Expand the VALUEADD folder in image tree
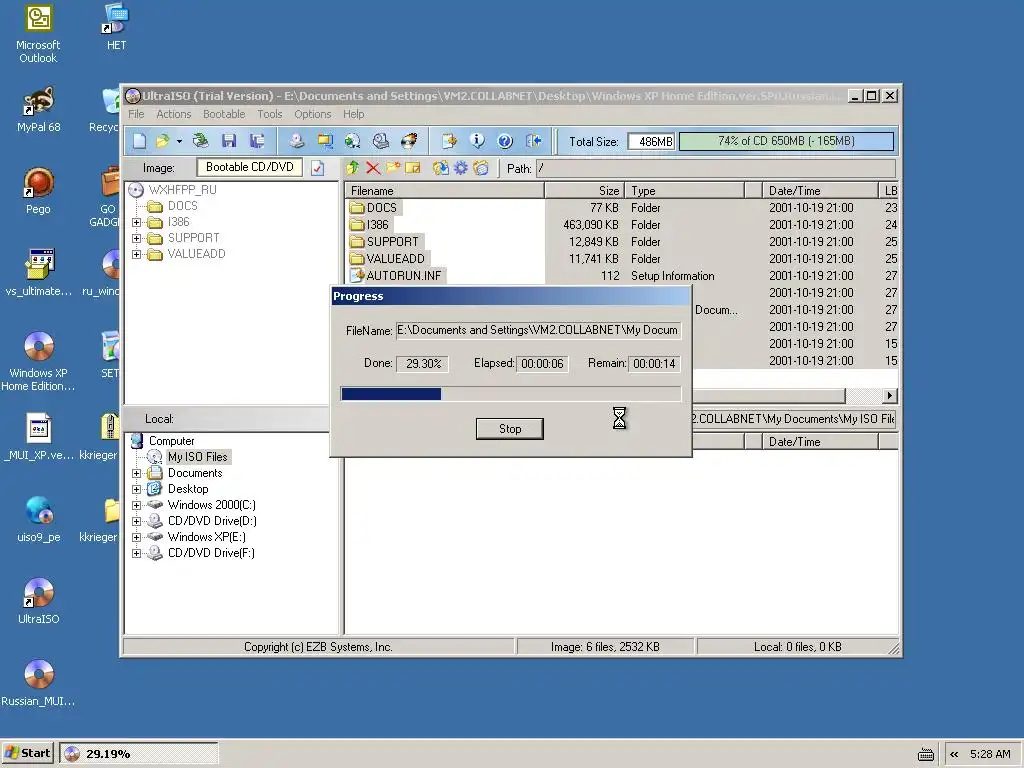Image resolution: width=1024 pixels, height=768 pixels. click(x=136, y=255)
